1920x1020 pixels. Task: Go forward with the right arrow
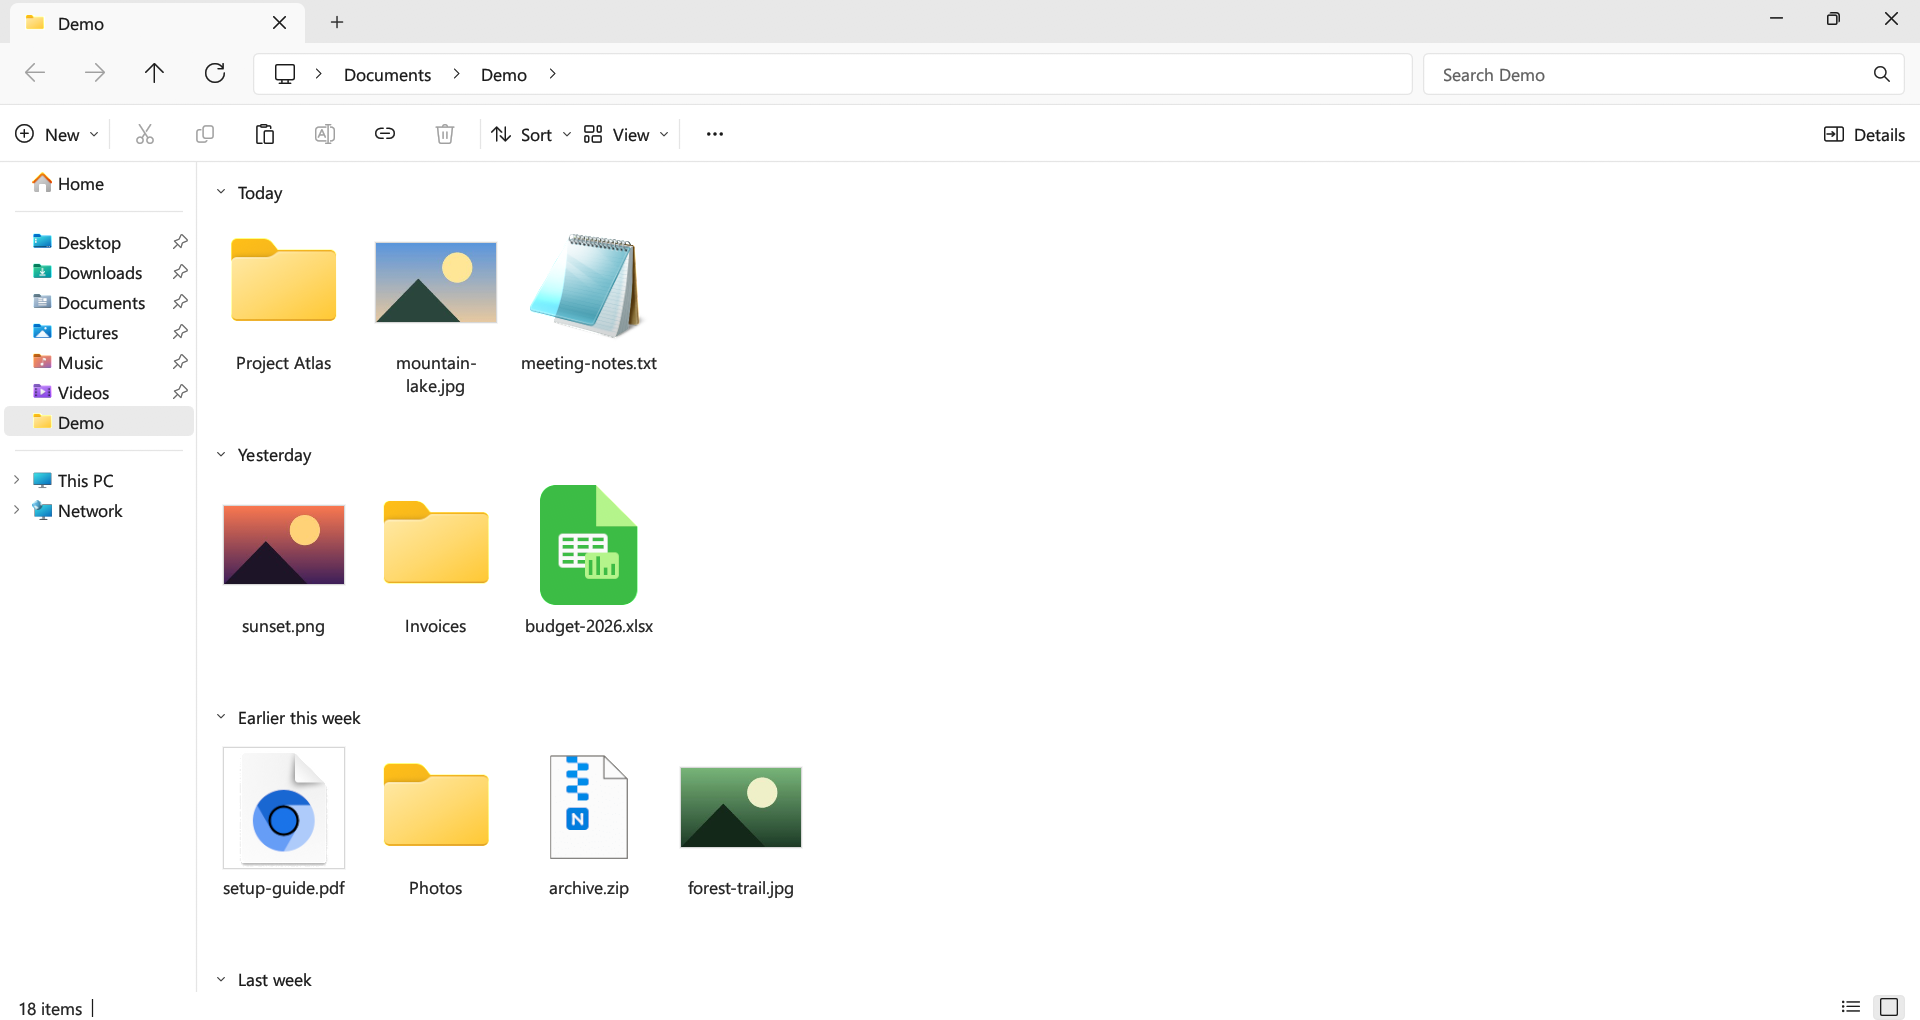[x=95, y=73]
